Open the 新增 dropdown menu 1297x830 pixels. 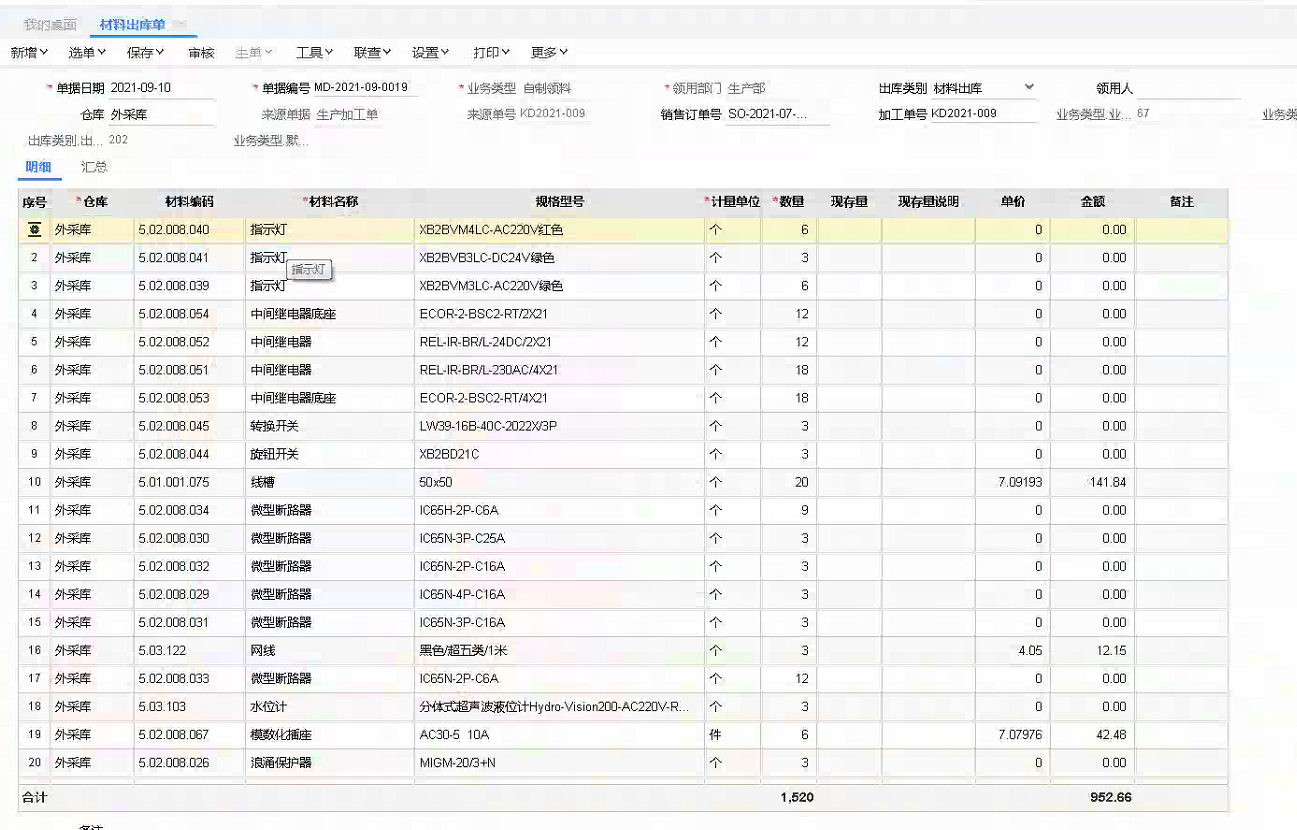pyautogui.click(x=30, y=53)
